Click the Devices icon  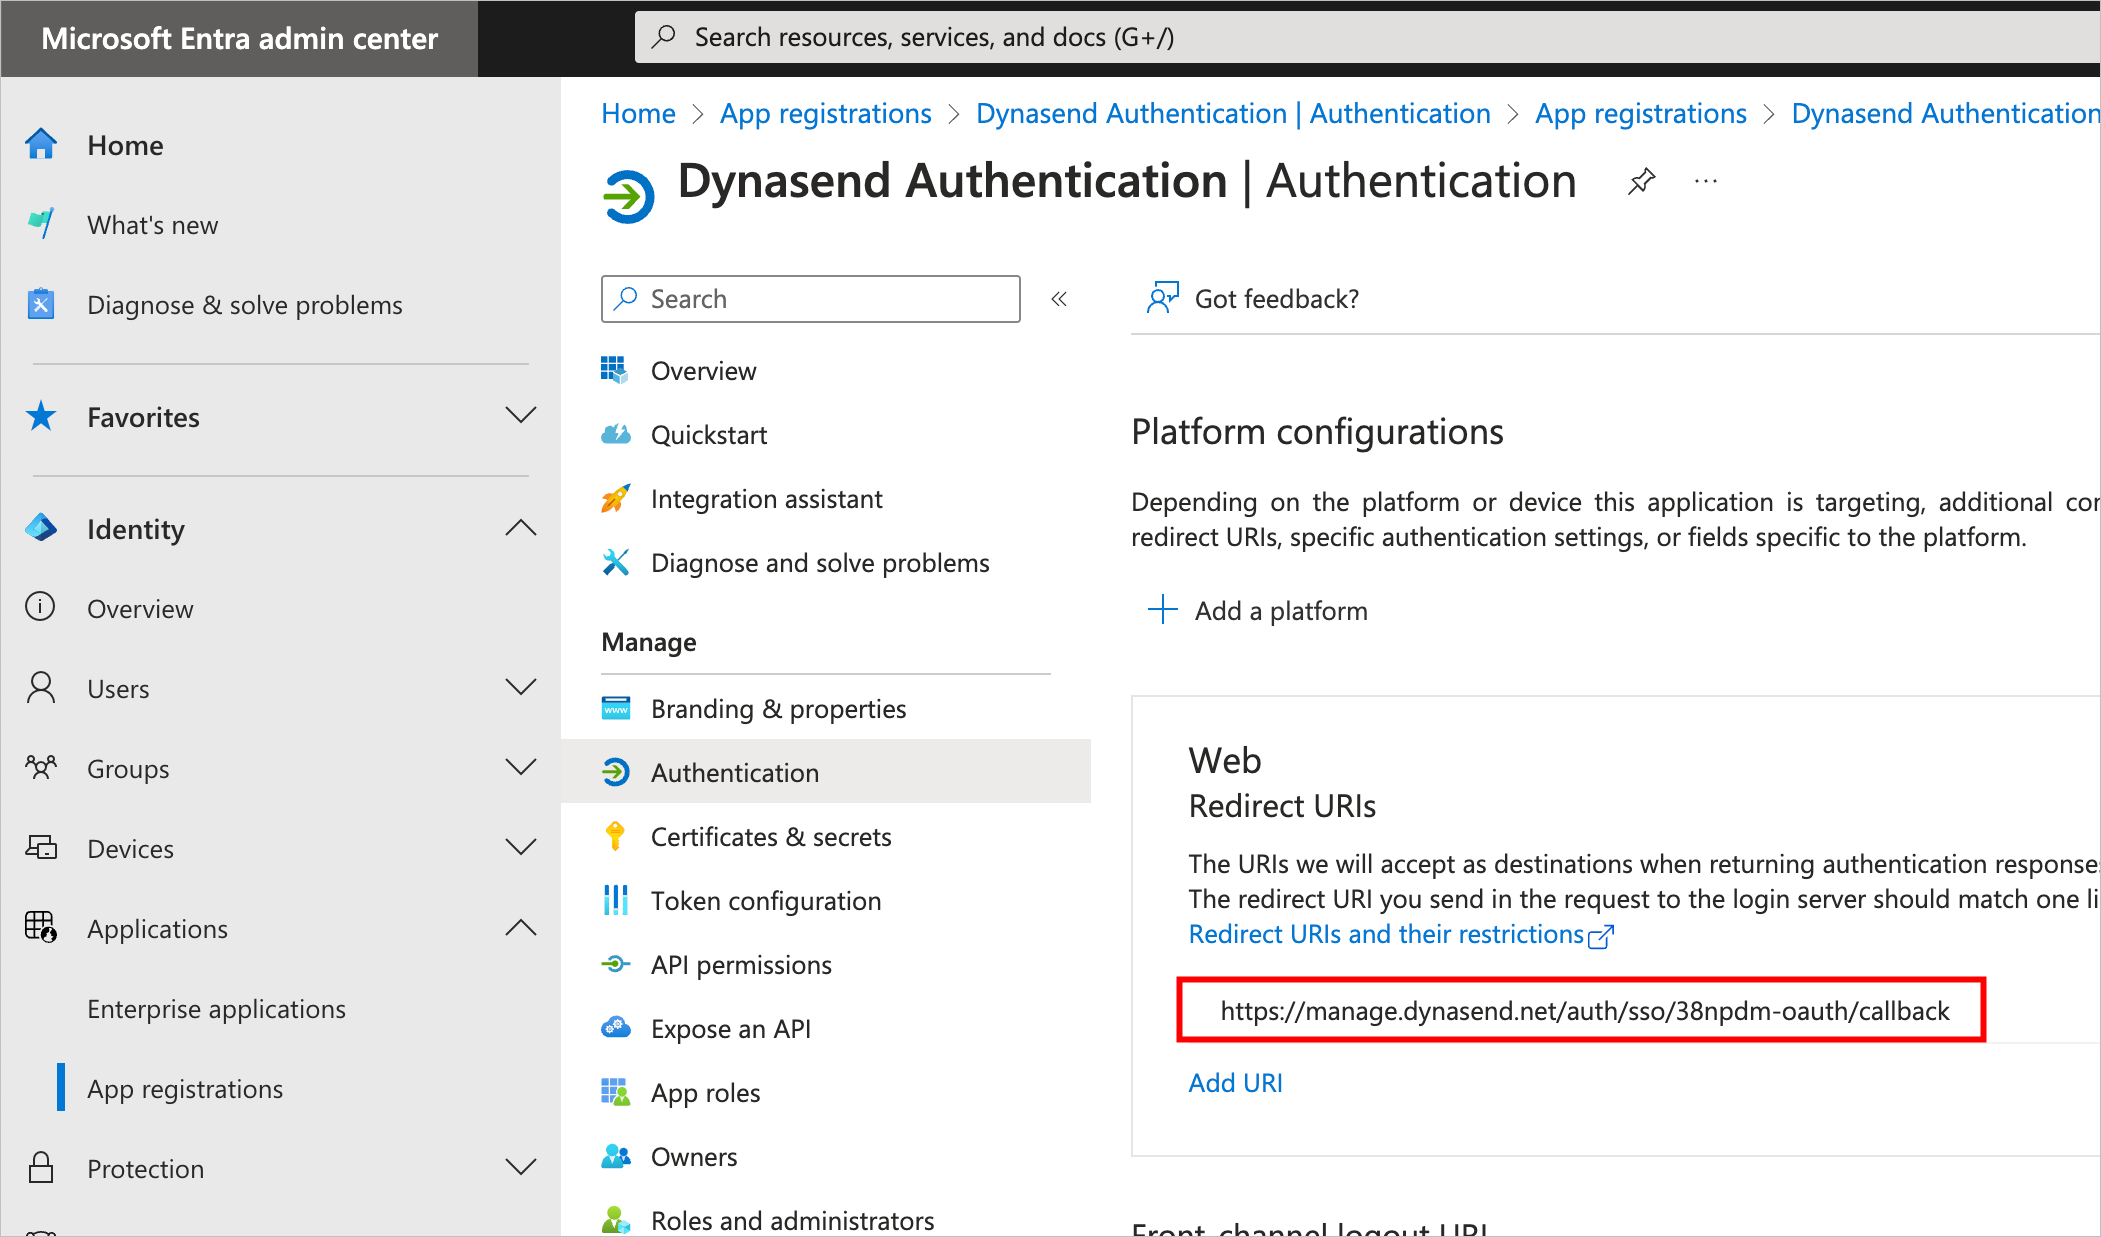click(x=41, y=848)
